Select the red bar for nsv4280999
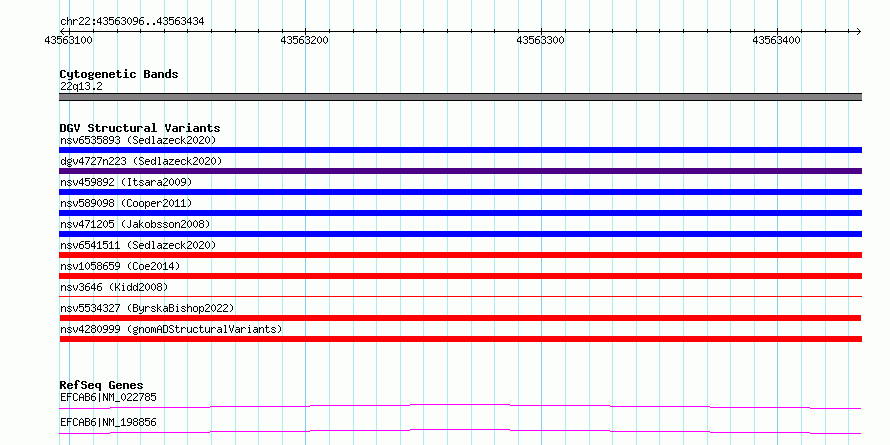Viewport: 890px width, 445px height. 460,339
